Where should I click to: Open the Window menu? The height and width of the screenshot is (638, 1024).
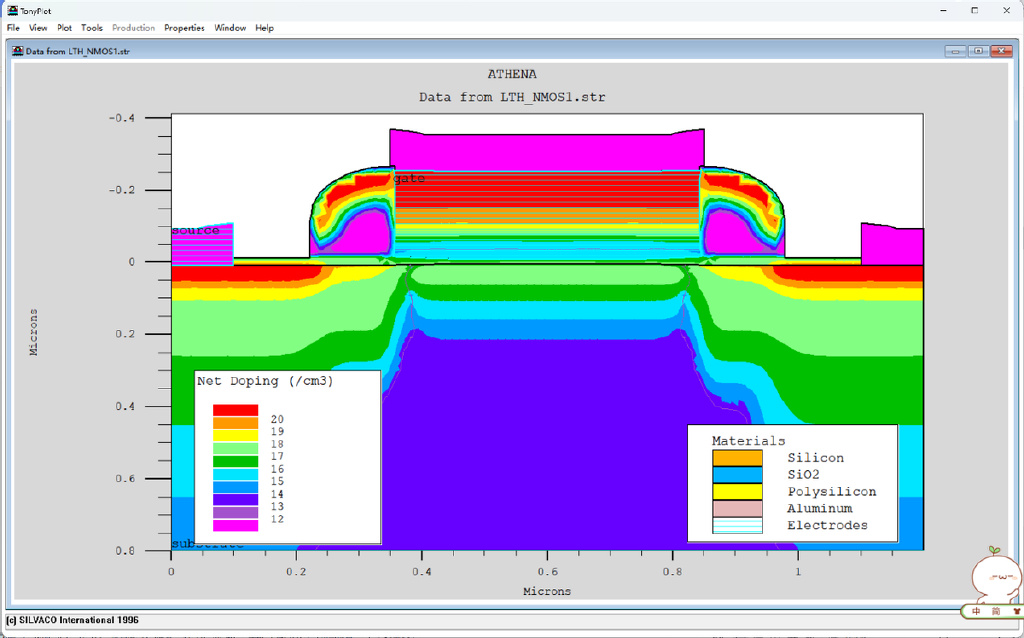(x=230, y=28)
